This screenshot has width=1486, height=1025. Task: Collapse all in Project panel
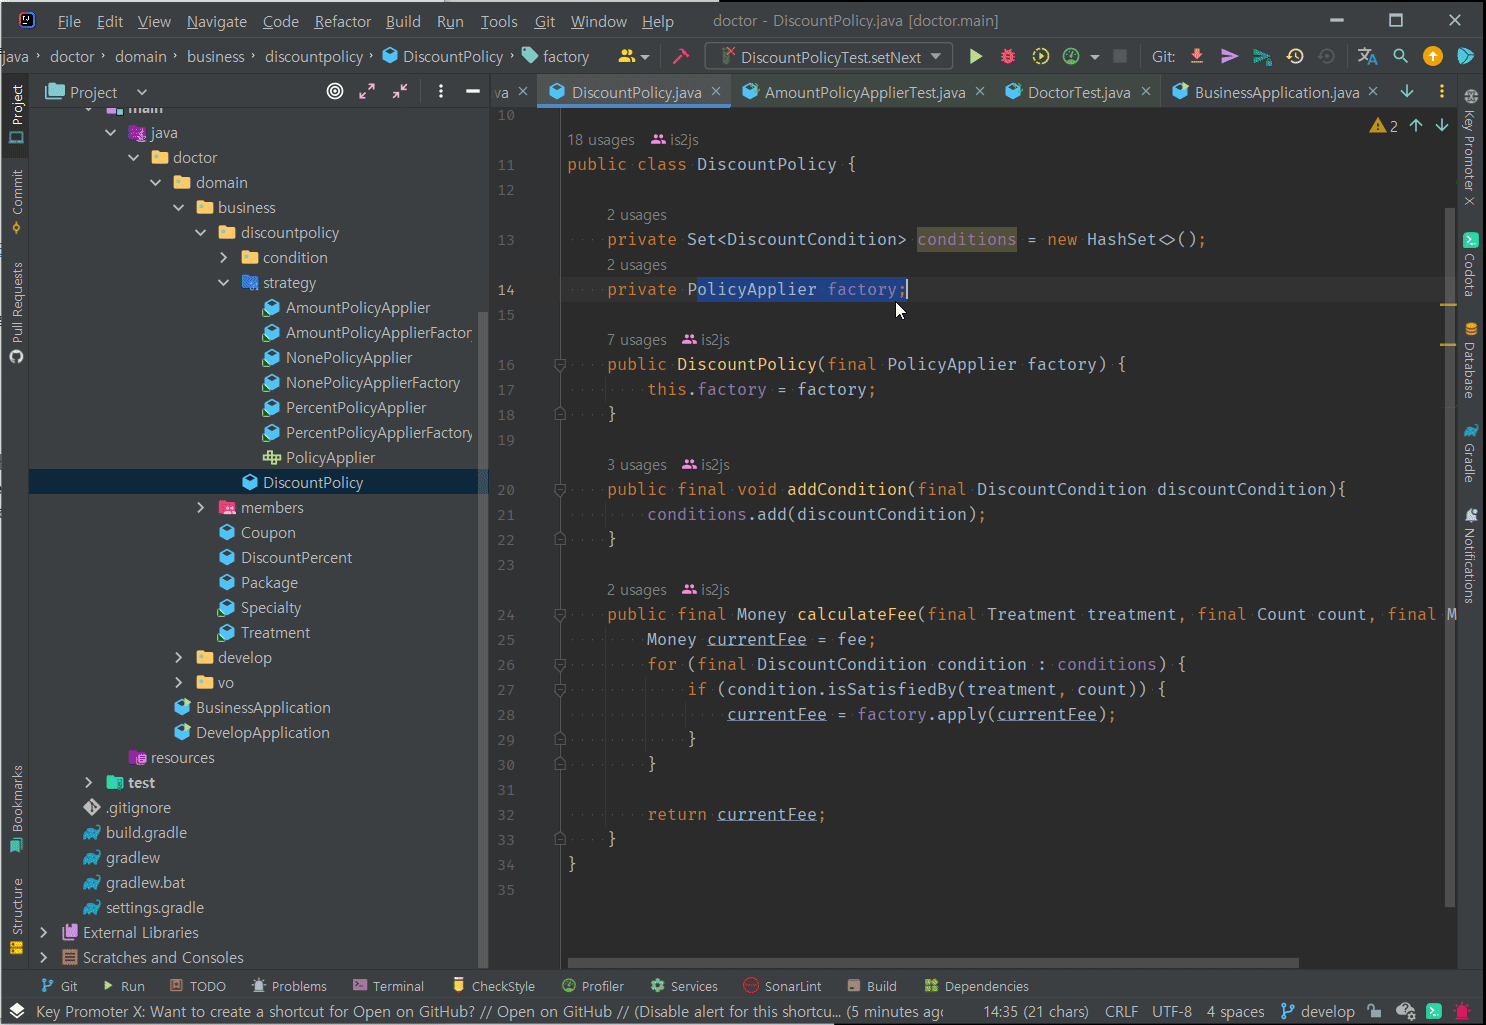click(x=400, y=92)
